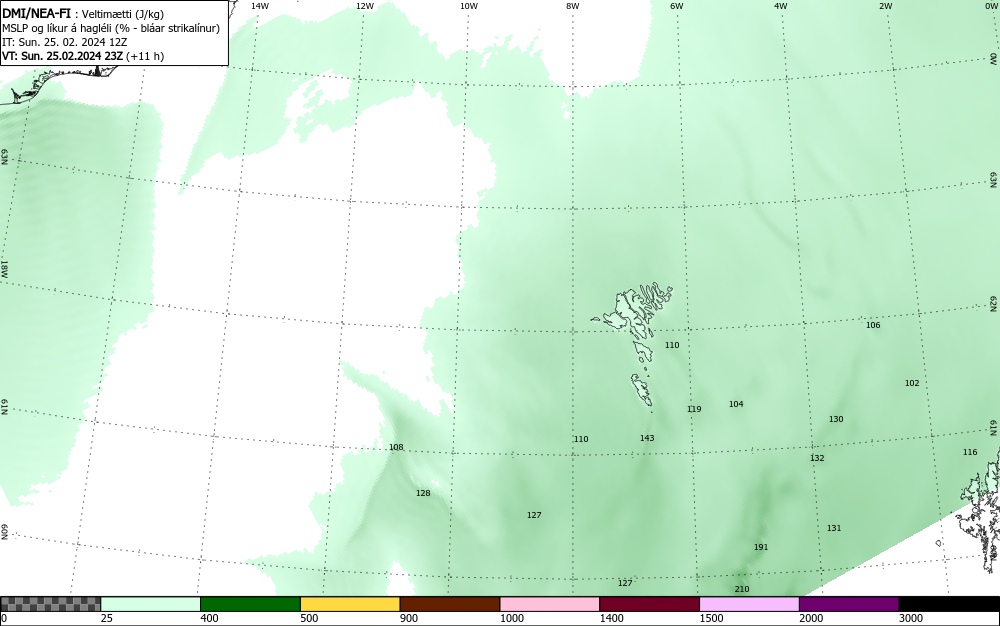Screen dimensions: 1000x626
Task: Click the 12W longitude label
Action: point(364,6)
